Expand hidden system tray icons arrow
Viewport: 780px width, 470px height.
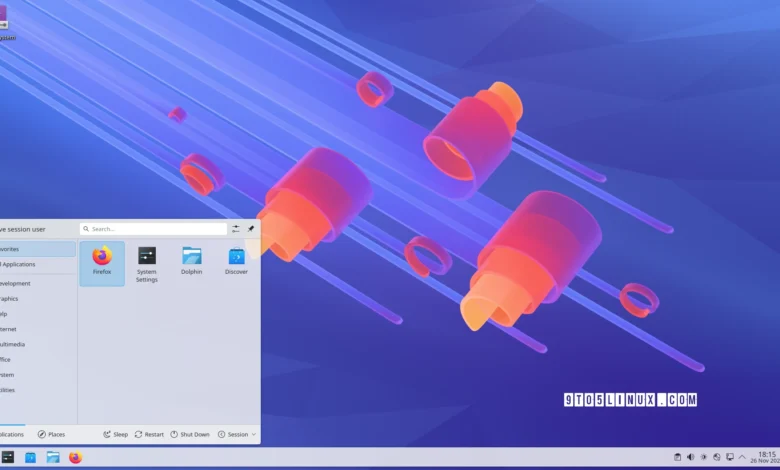point(742,457)
